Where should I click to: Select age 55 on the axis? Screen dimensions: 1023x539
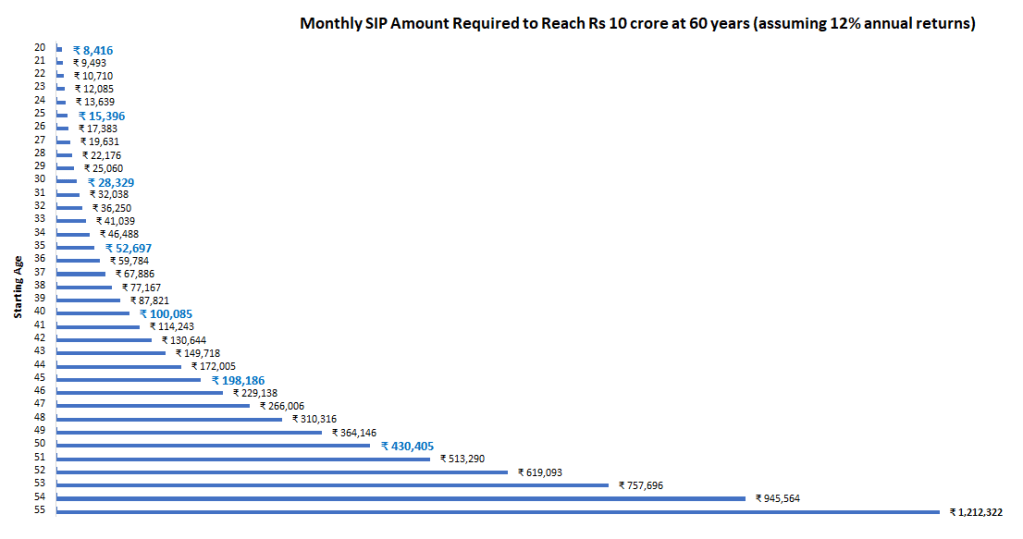tap(40, 512)
